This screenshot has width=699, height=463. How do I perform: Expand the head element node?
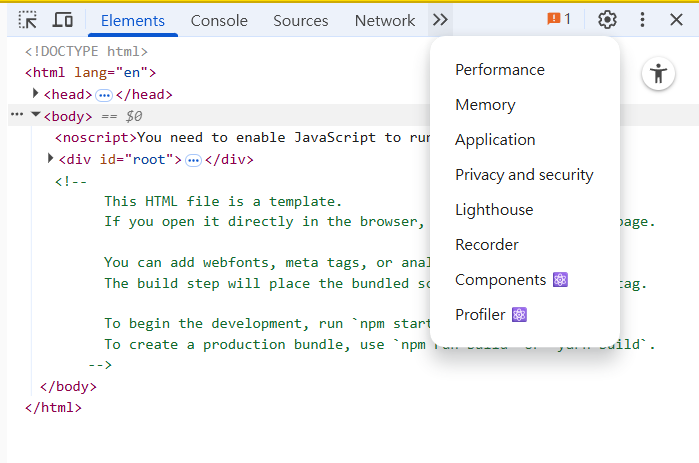pos(35,93)
